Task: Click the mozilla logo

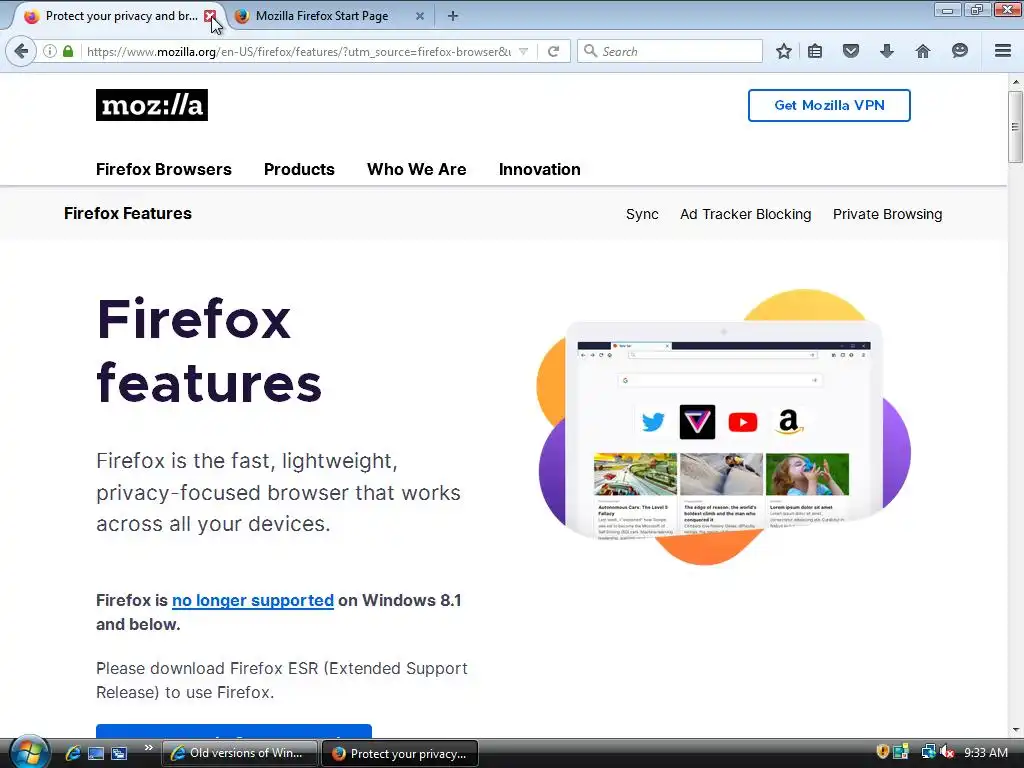Action: pyautogui.click(x=152, y=105)
